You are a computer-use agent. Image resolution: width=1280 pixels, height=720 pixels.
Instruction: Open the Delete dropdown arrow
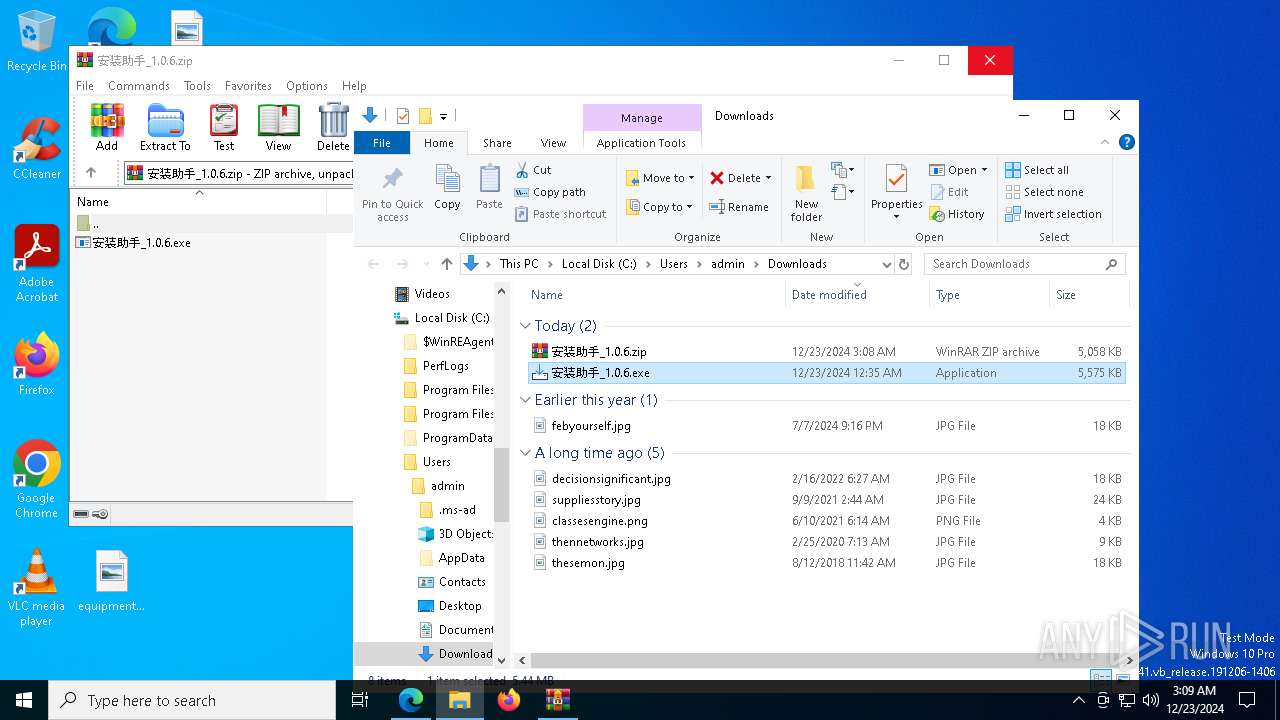(x=768, y=178)
